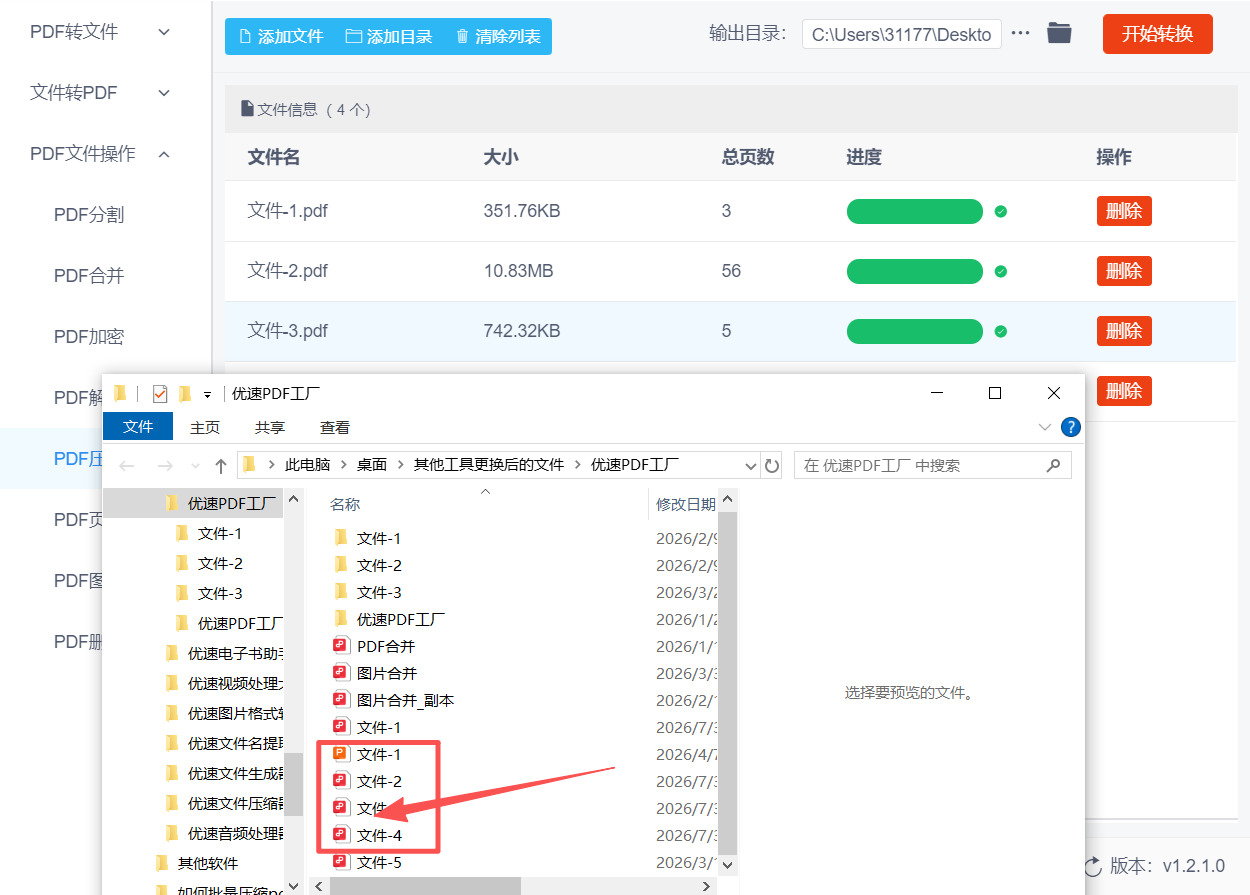The height and width of the screenshot is (895, 1250).
Task: Switch to the 共享 ribbon tab
Action: [x=270, y=427]
